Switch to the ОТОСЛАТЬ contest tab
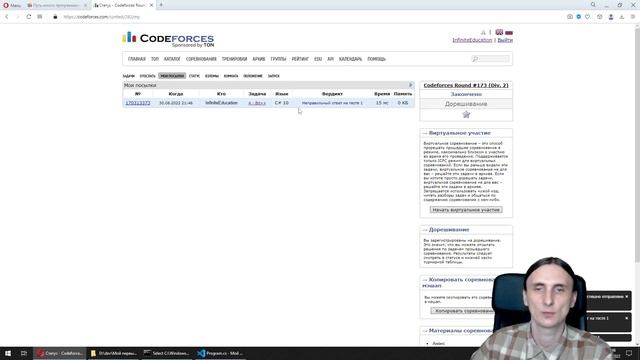Image resolution: width=640 pixels, height=360 pixels. tap(147, 76)
